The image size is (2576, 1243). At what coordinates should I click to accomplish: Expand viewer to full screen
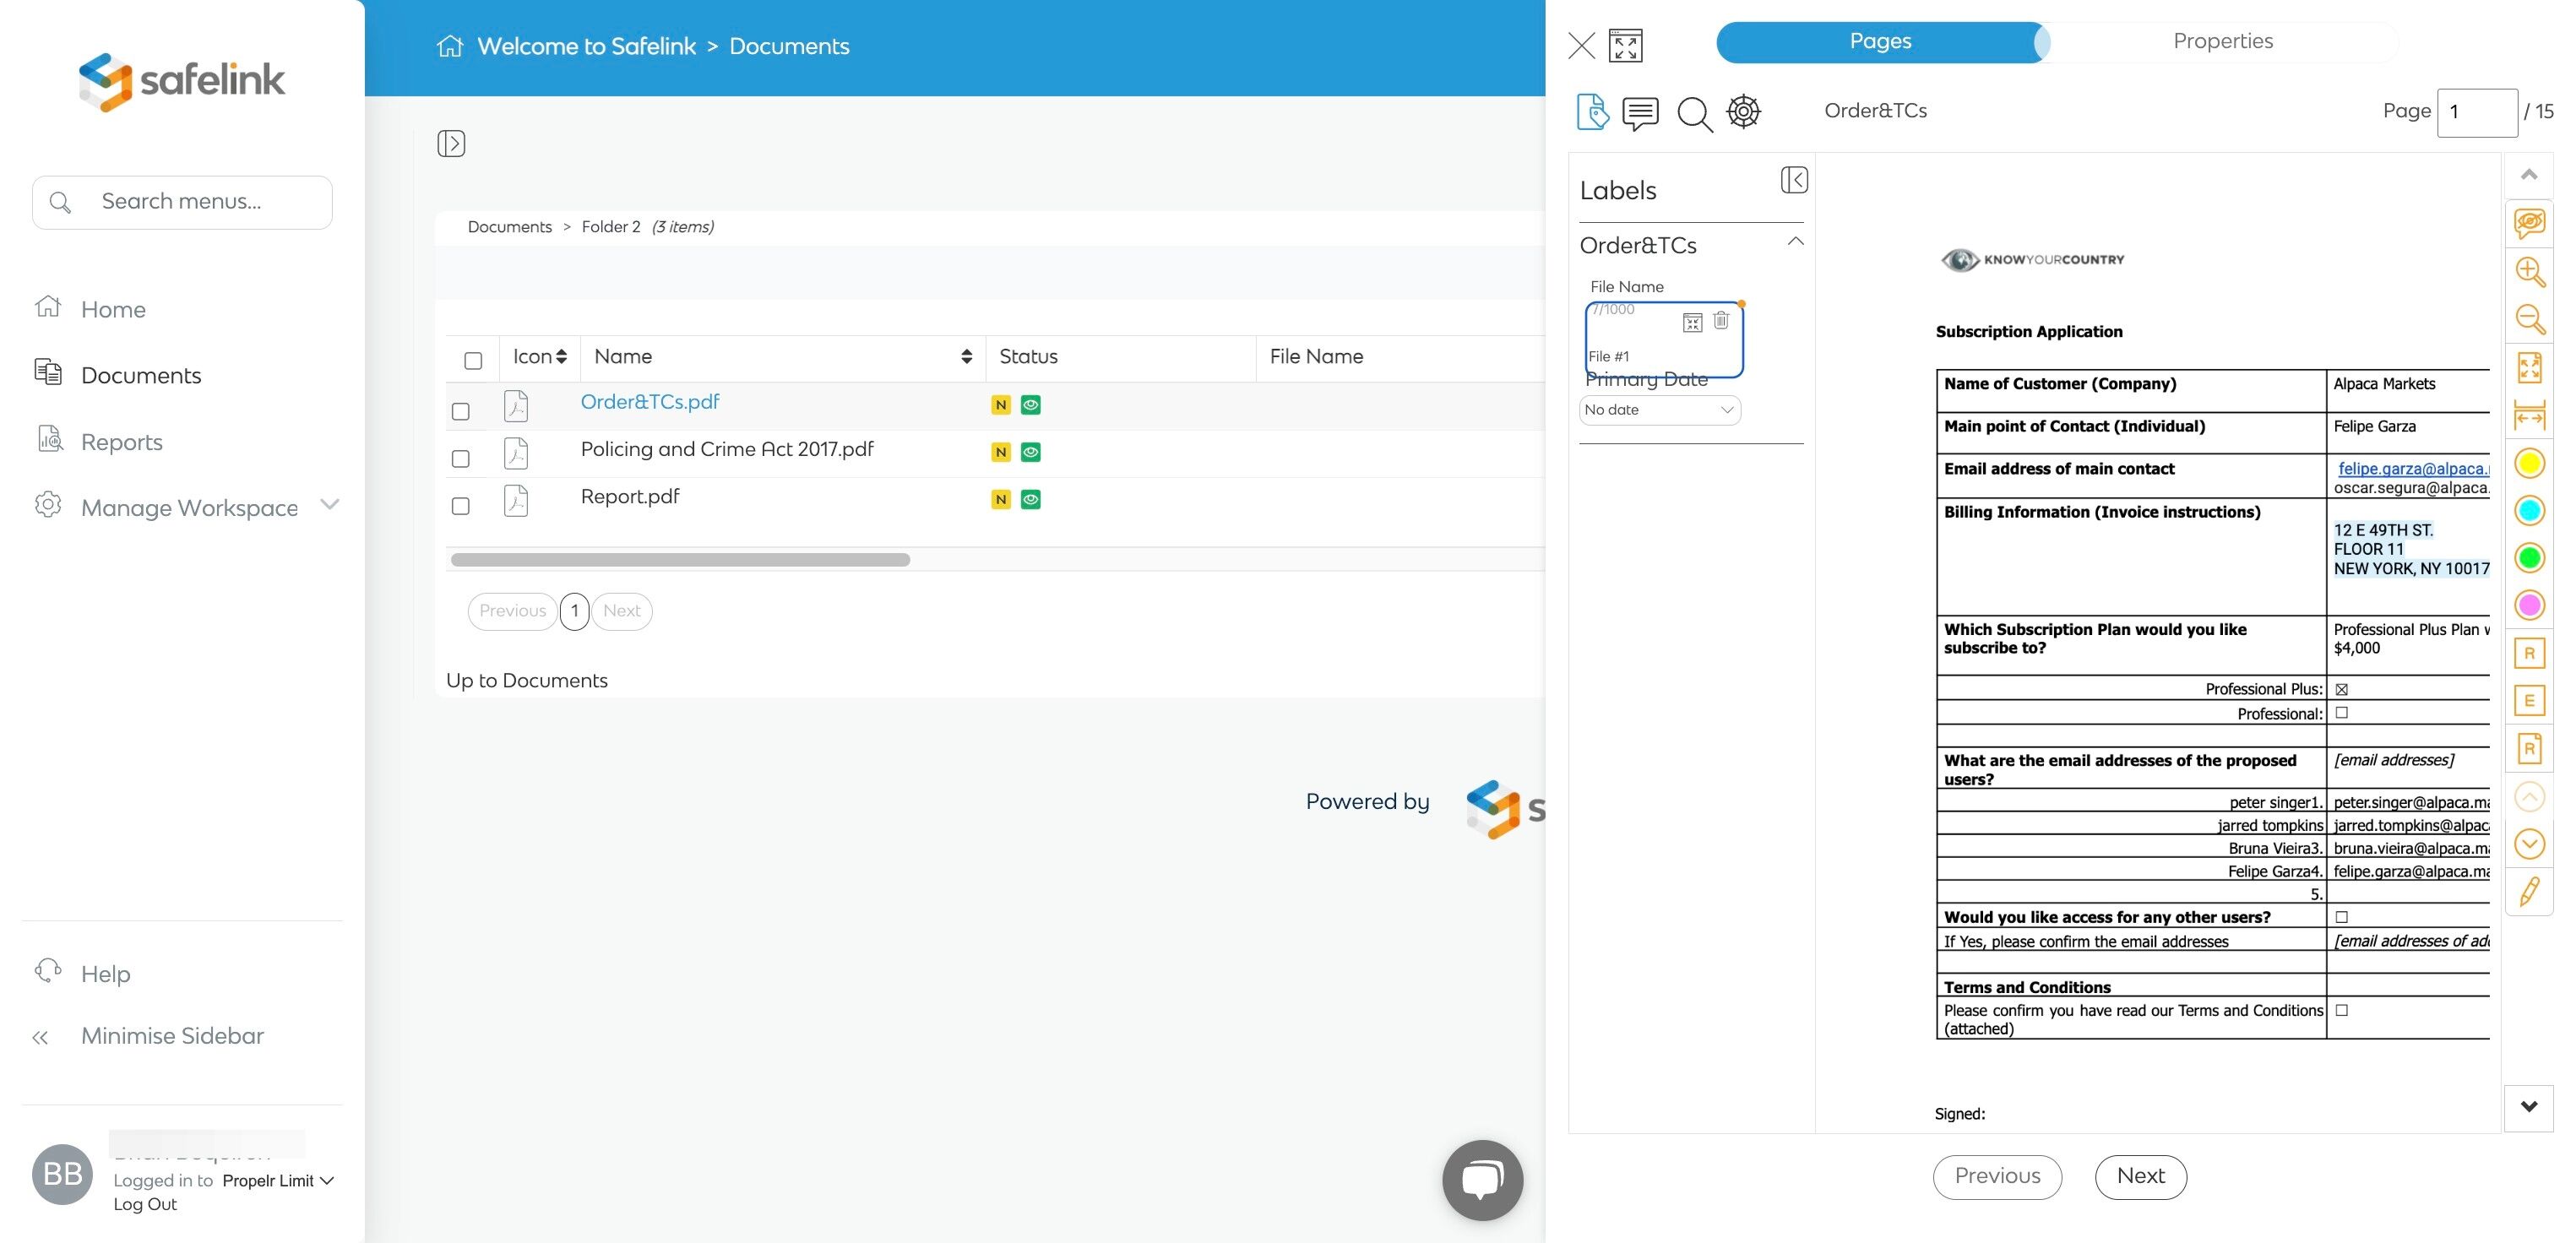coord(1625,46)
